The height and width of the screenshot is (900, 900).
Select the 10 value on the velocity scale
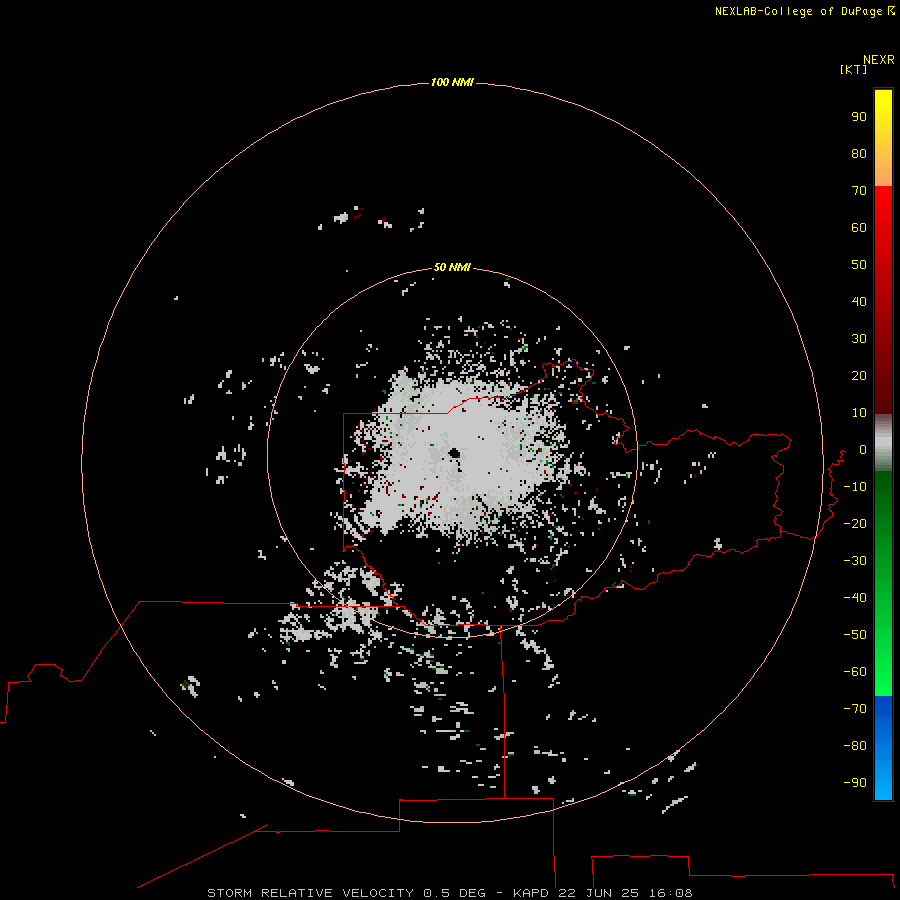pos(859,413)
